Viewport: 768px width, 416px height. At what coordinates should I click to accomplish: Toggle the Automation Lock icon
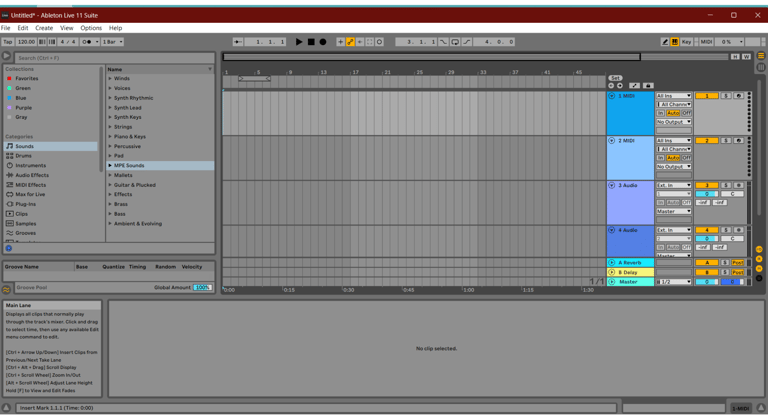point(648,86)
